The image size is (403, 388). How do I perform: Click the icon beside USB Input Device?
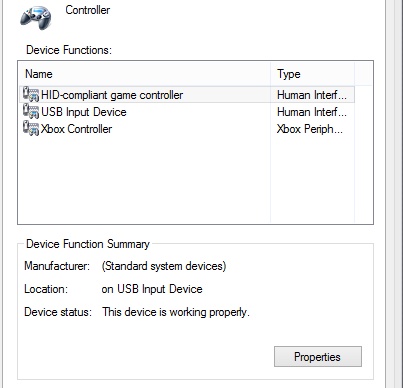[x=31, y=111]
